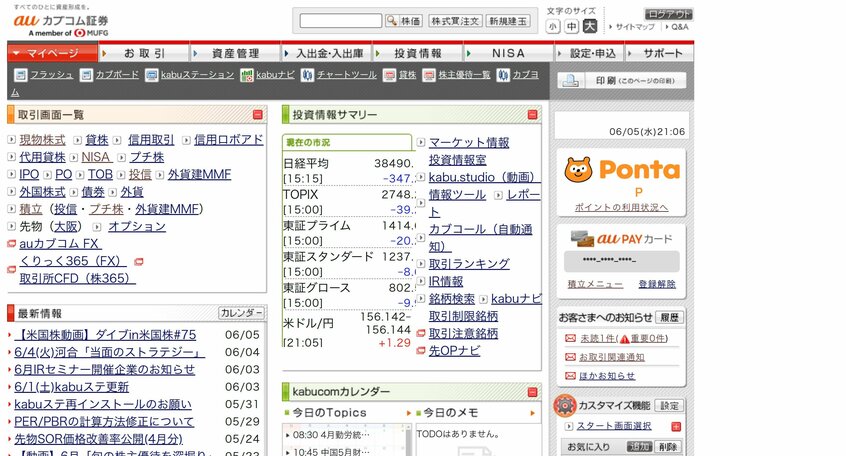Viewport: 846px width, 456px height.
Task: Expand 今日のTopics arrow
Action: click(x=408, y=413)
